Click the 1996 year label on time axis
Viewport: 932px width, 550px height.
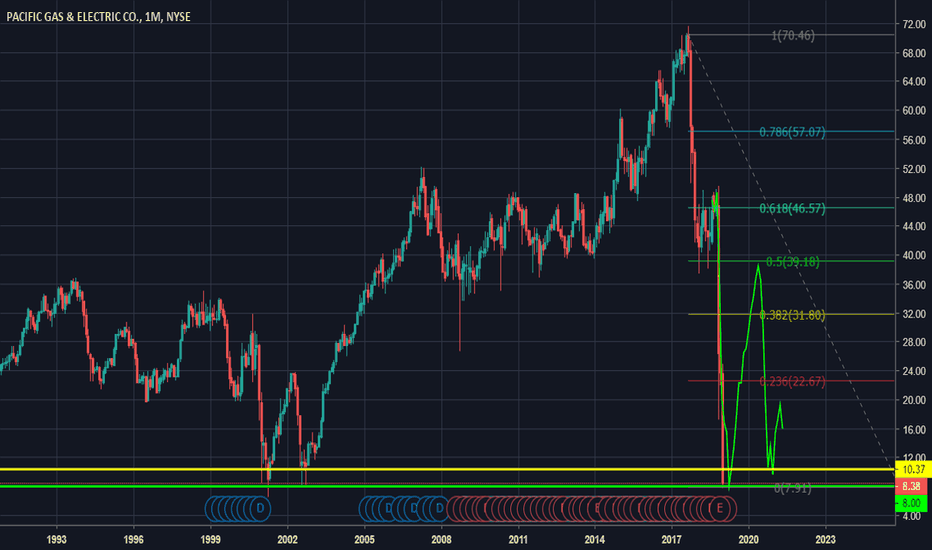tap(134, 540)
